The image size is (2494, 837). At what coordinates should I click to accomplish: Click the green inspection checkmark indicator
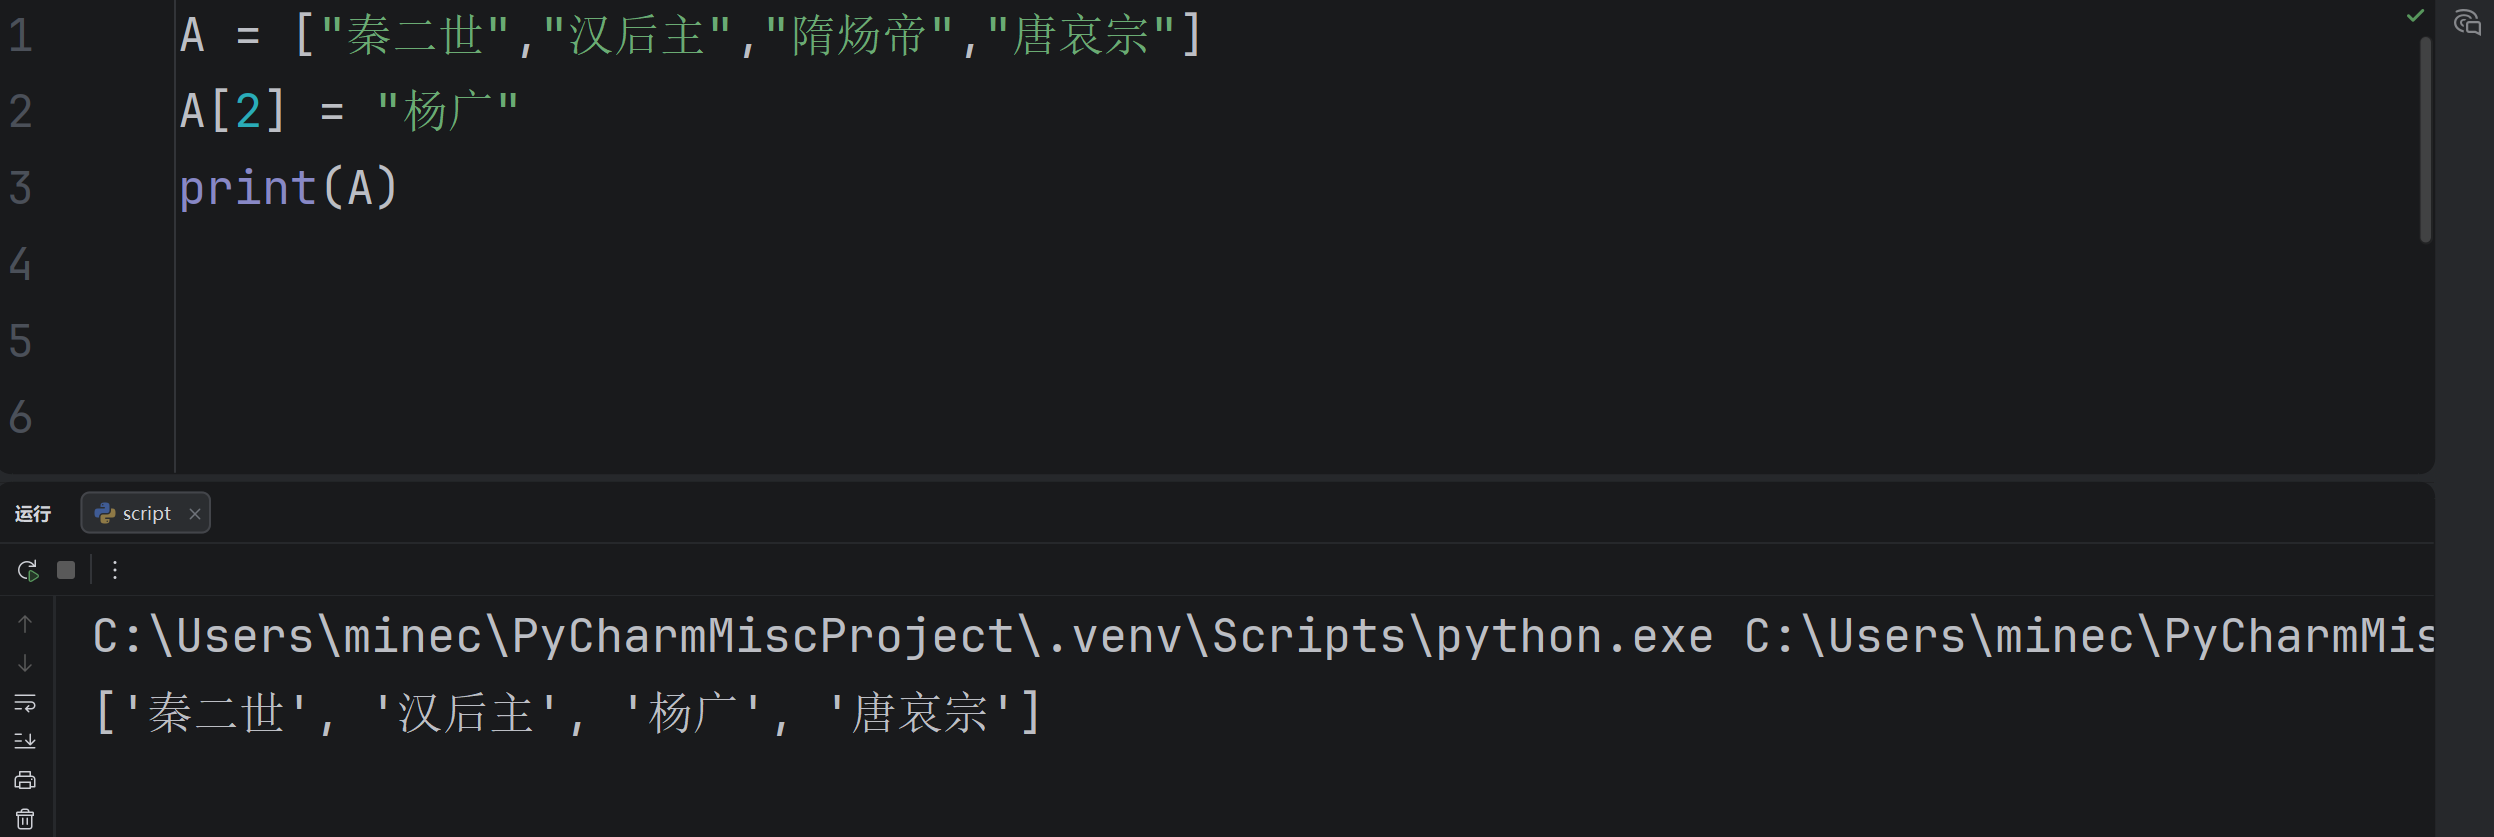click(x=2415, y=15)
